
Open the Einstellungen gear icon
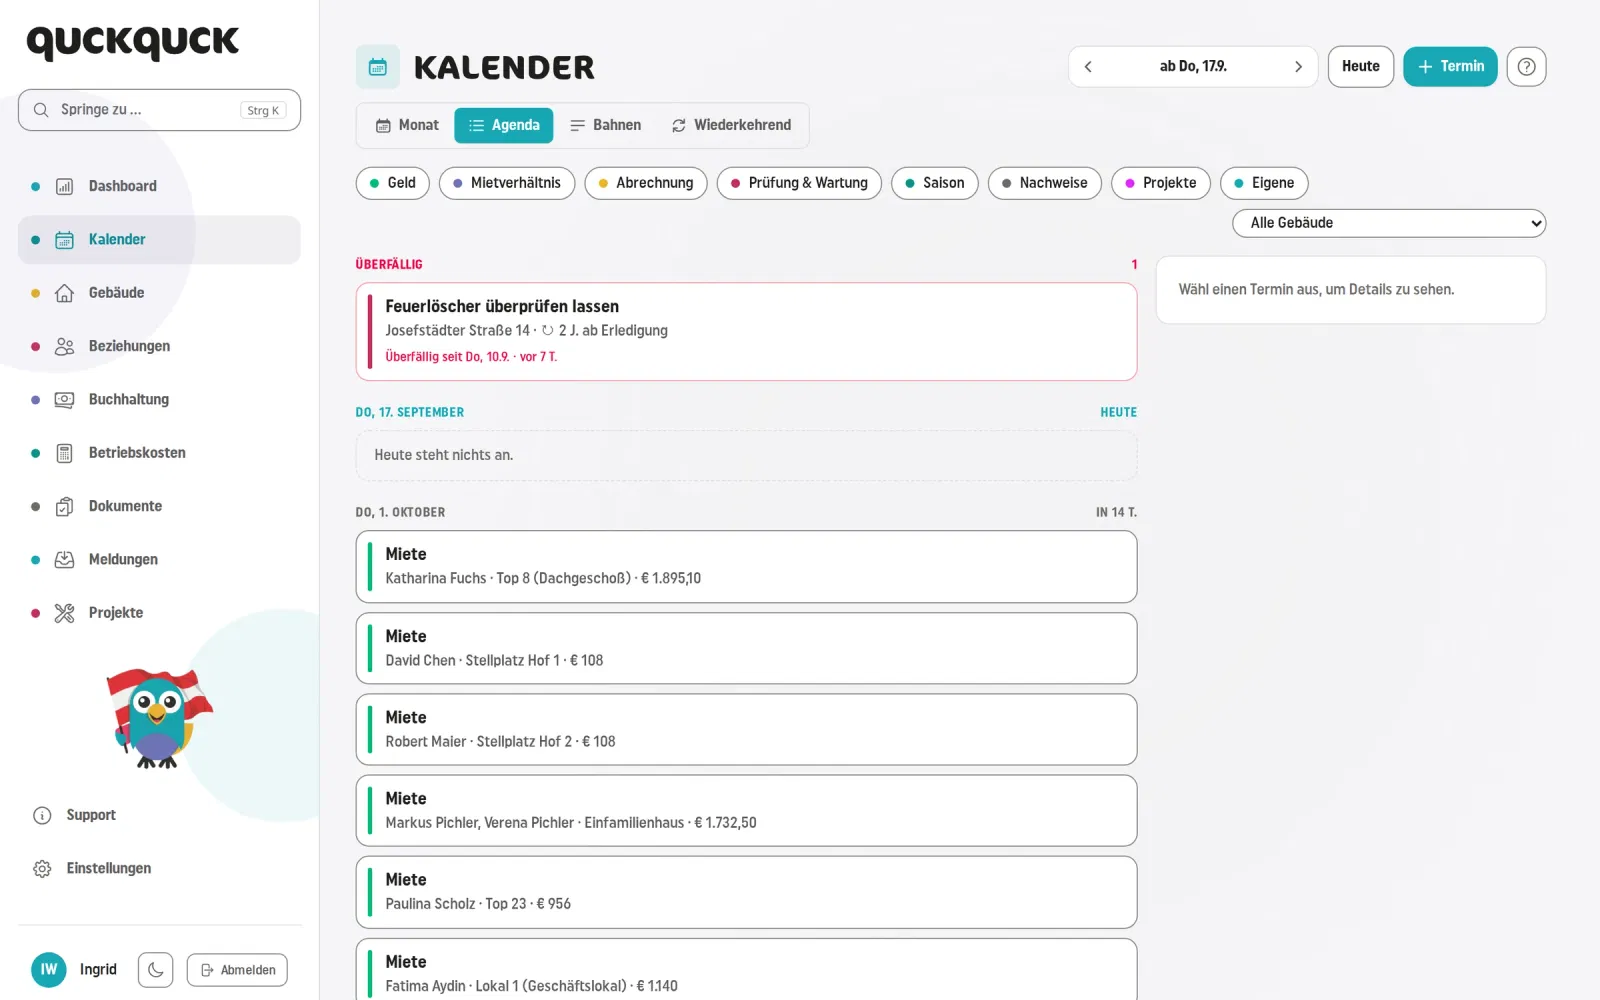point(42,869)
